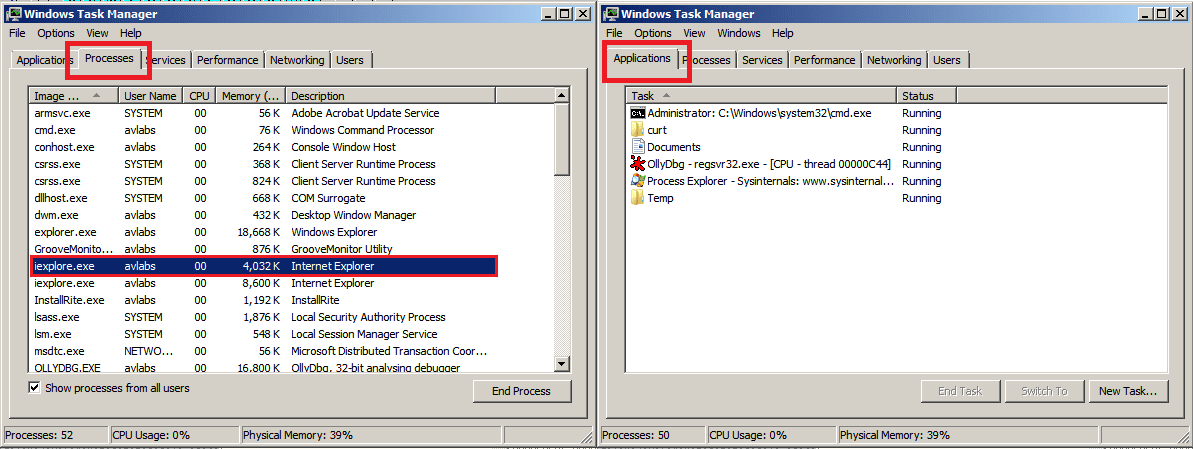This screenshot has height=449, width=1193.
Task: Click scrollbar down arrow in process list
Action: pyautogui.click(x=562, y=365)
